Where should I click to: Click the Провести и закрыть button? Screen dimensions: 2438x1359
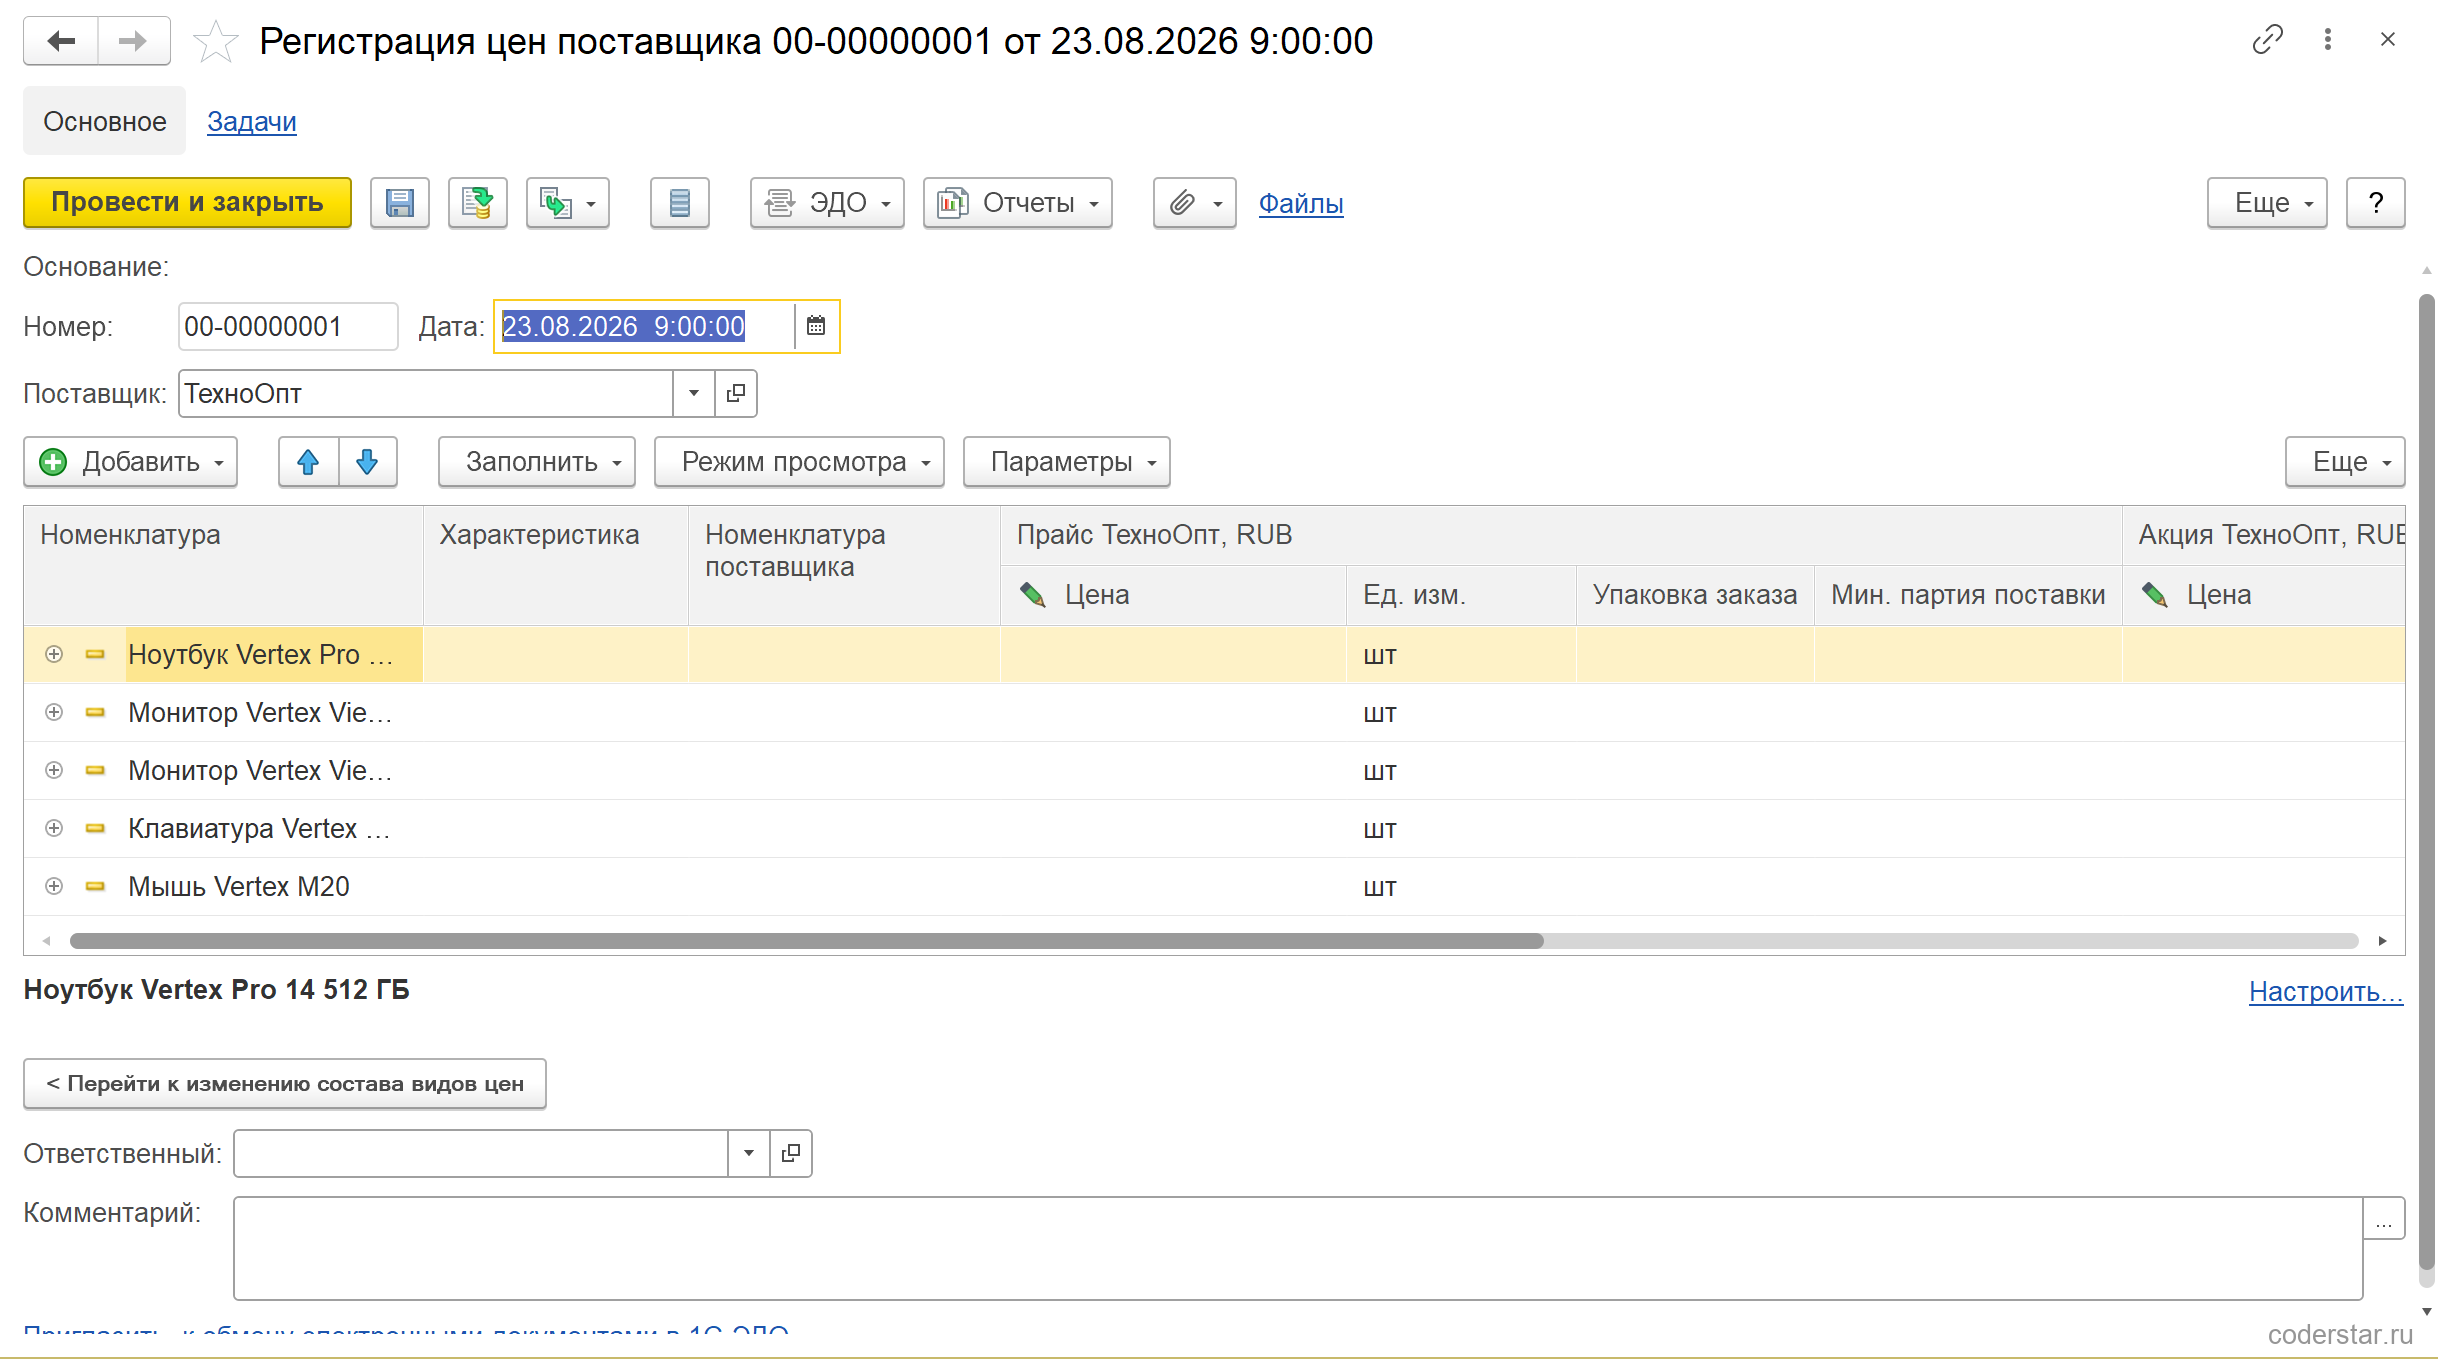188,203
